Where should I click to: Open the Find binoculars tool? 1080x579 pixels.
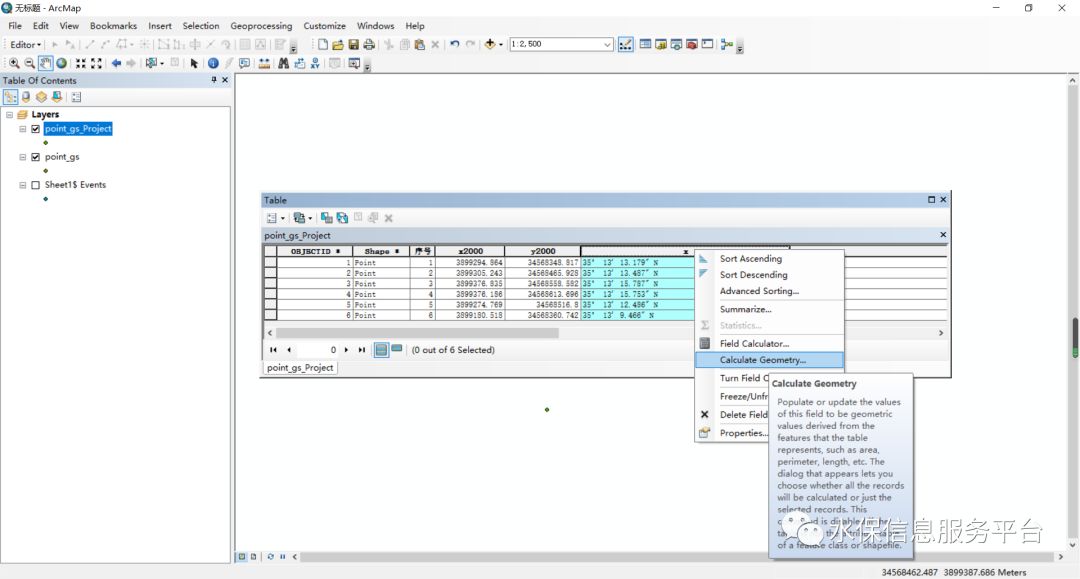coord(283,63)
